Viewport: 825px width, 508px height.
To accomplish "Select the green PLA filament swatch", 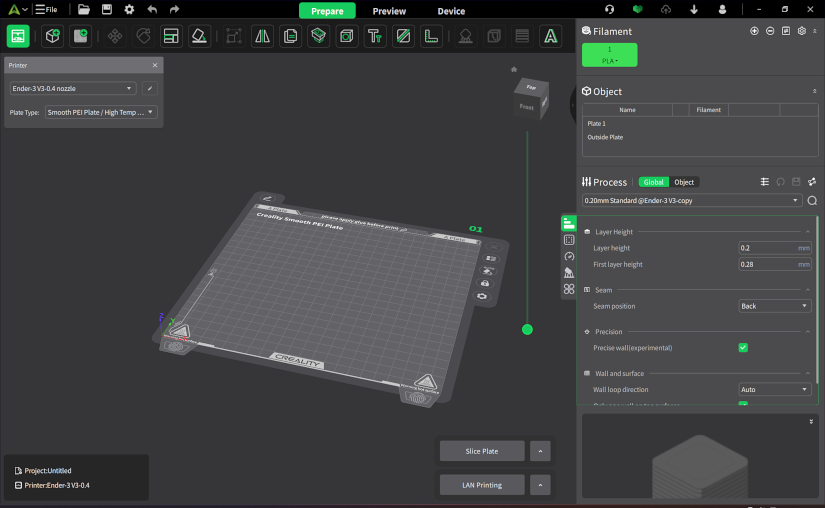I will point(609,55).
